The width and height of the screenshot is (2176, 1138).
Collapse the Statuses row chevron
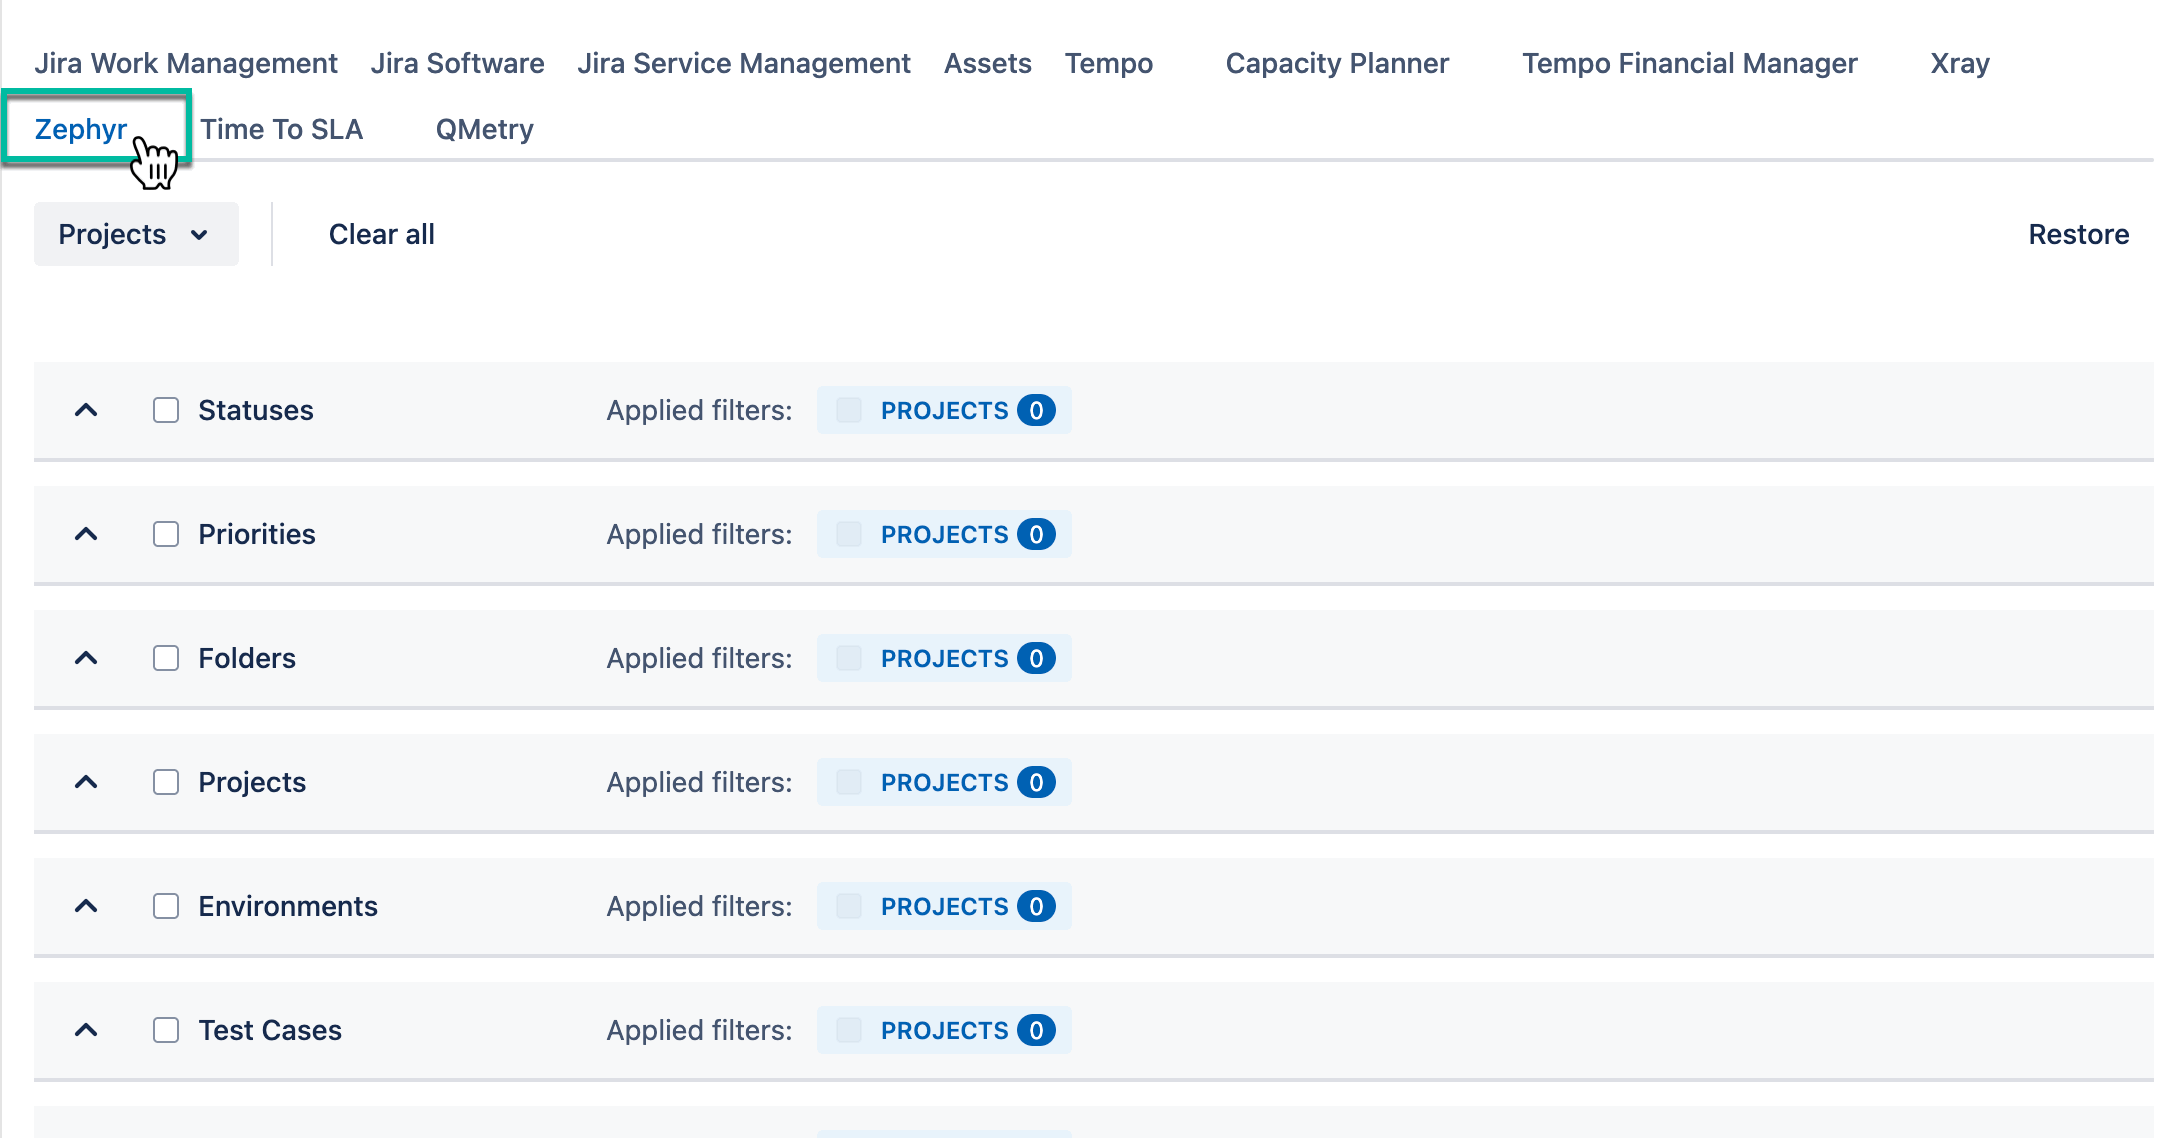[86, 410]
